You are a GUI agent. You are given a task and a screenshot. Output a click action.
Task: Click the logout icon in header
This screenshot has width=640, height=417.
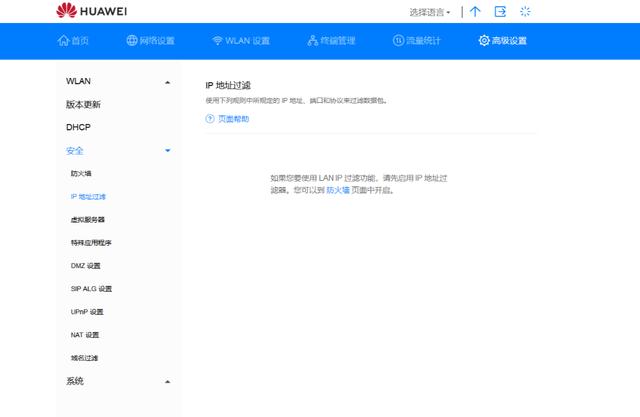pos(500,11)
